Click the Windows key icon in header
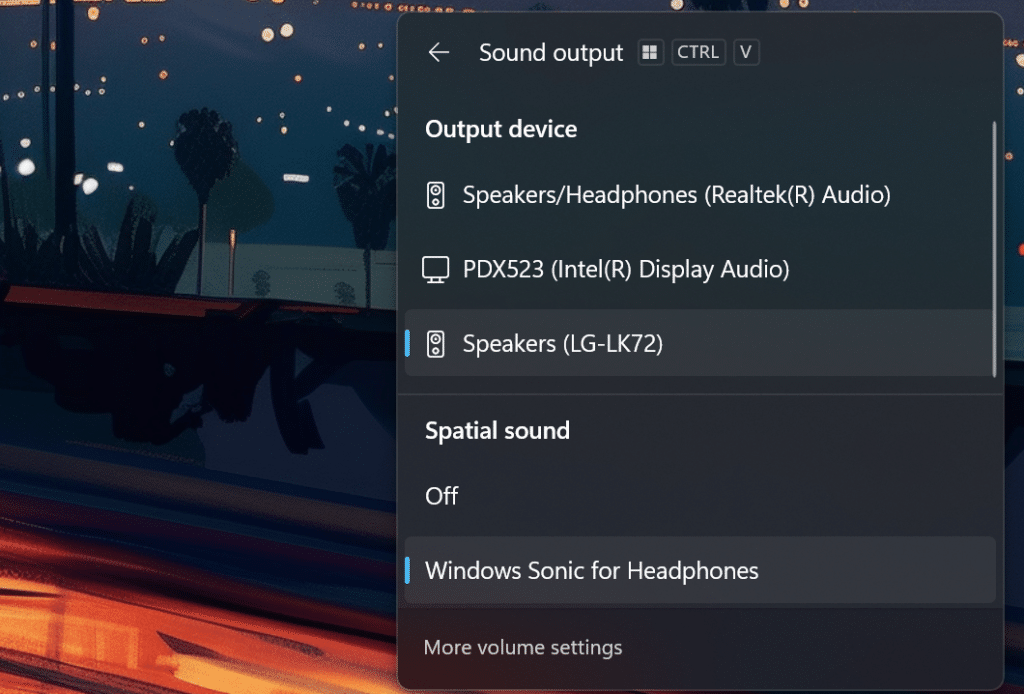 point(650,52)
